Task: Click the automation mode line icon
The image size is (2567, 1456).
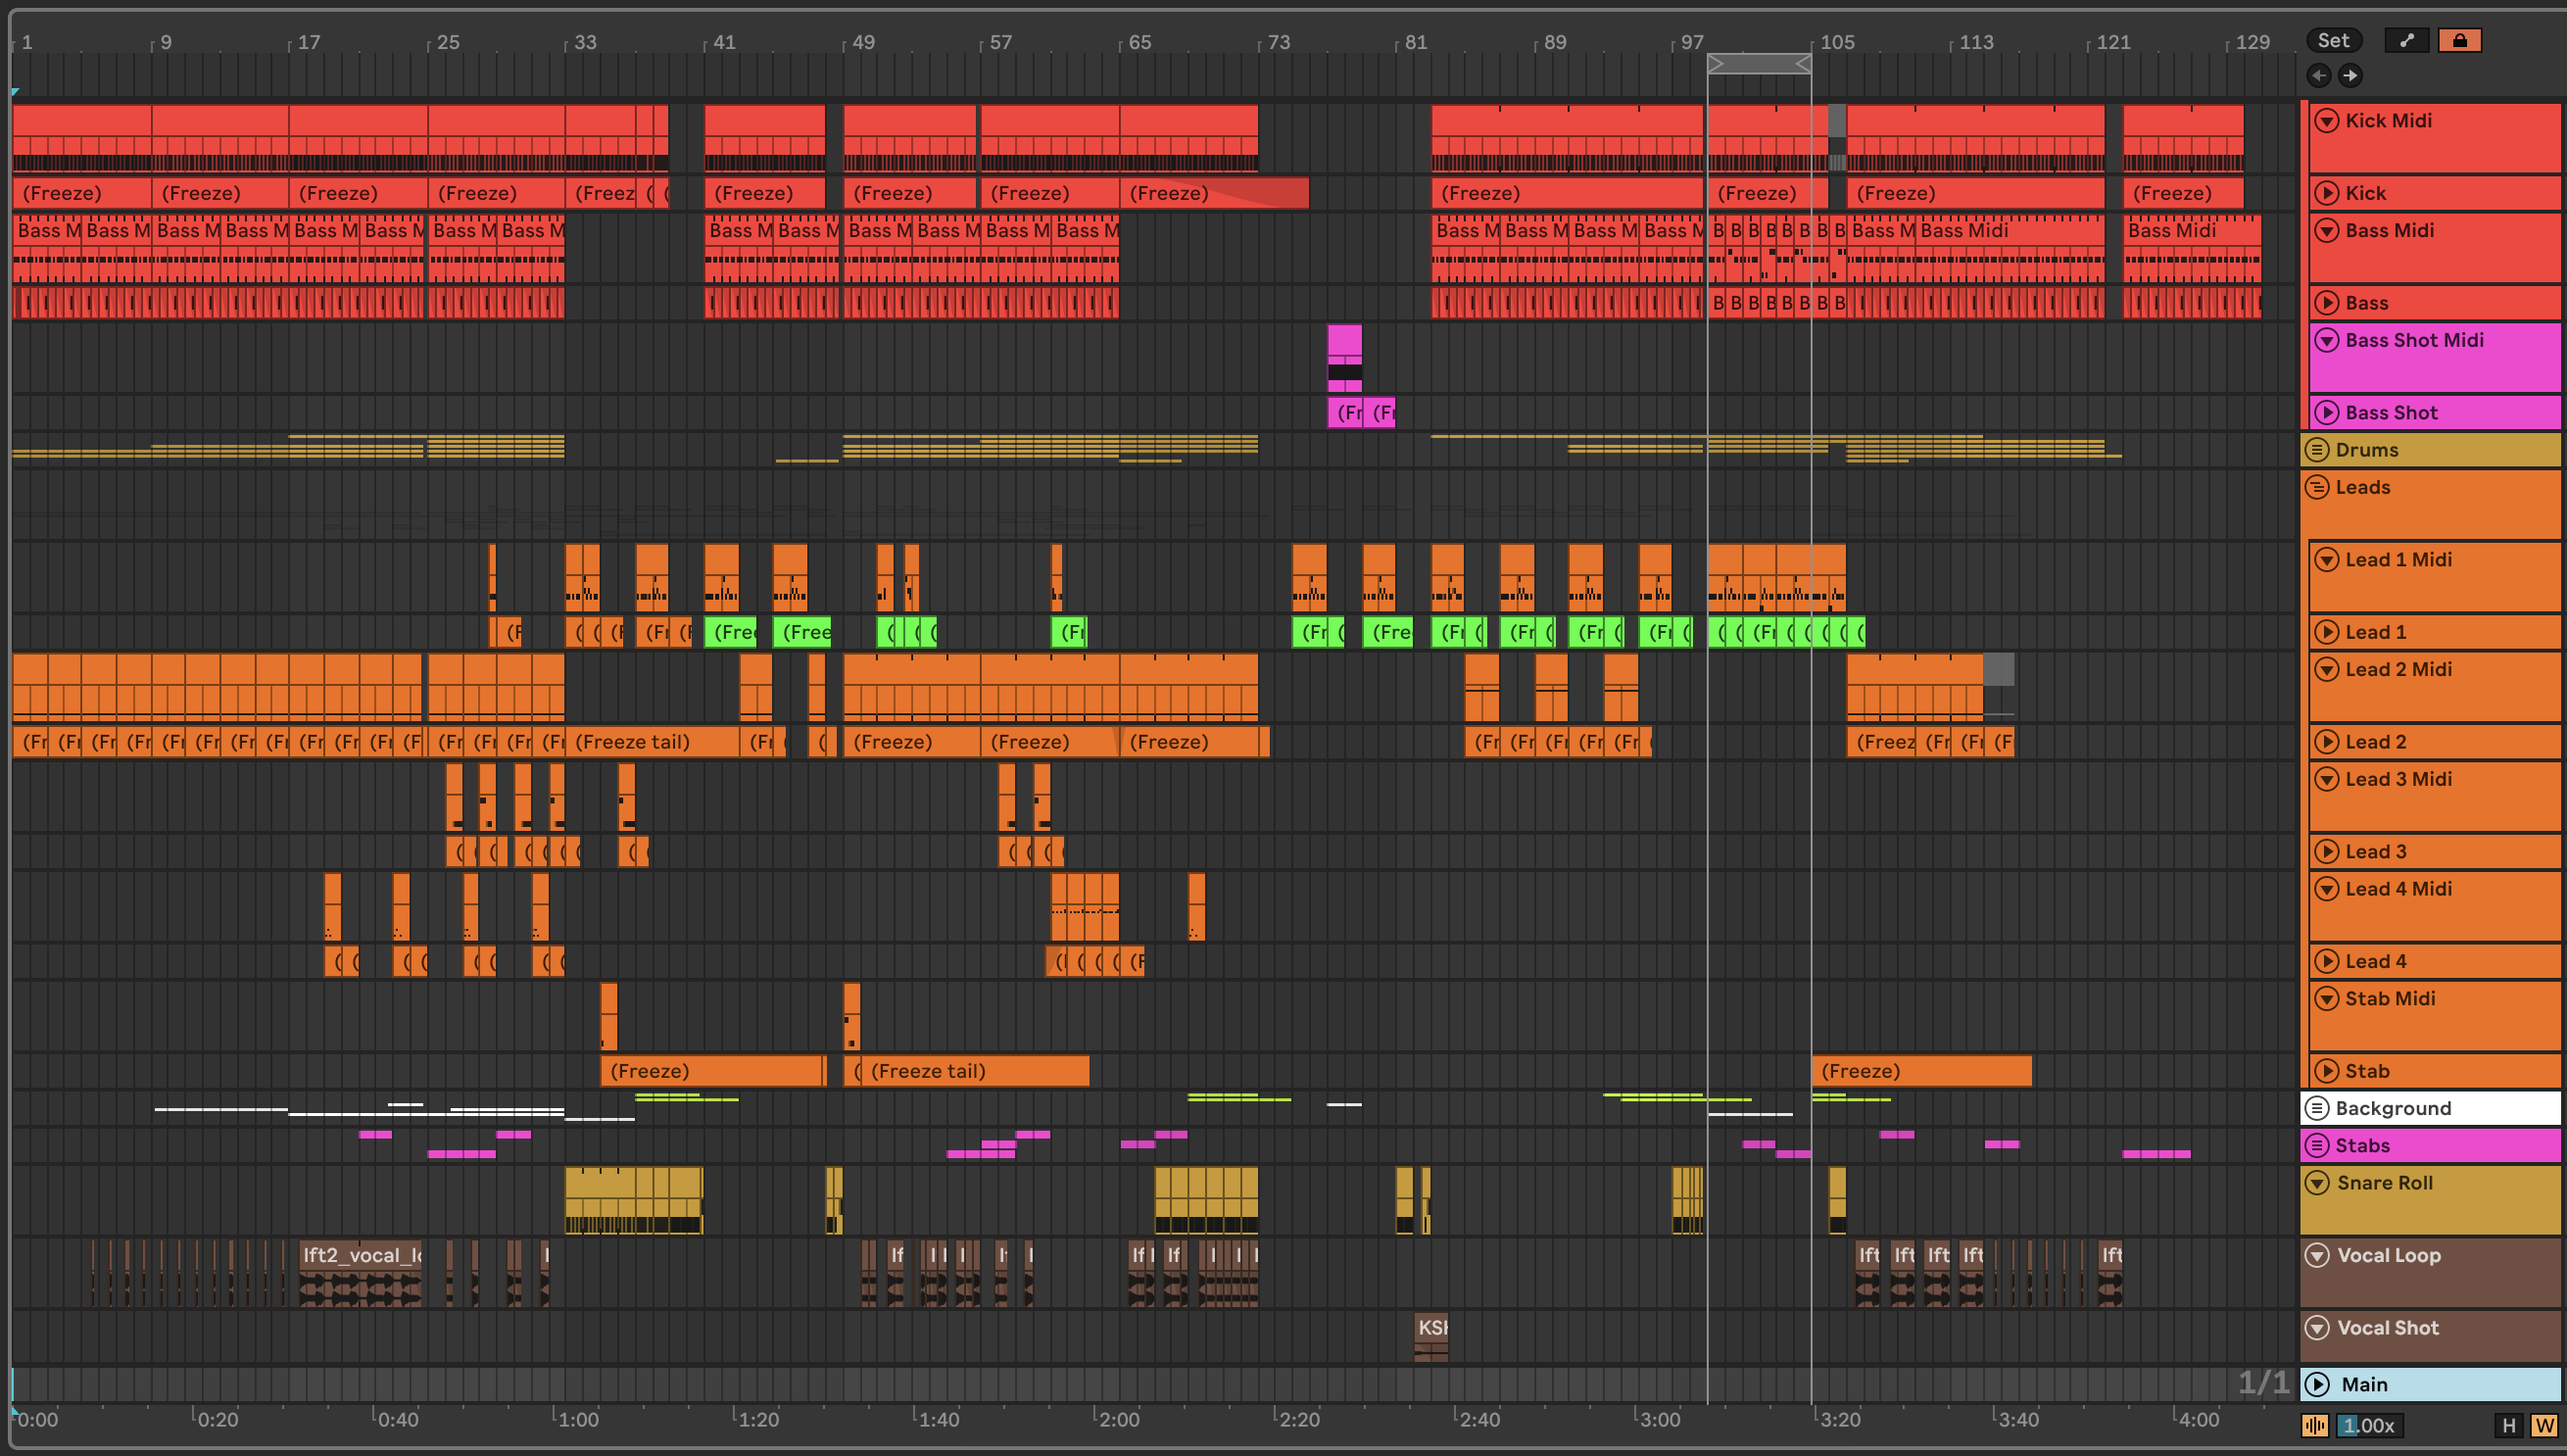Action: pos(2406,40)
